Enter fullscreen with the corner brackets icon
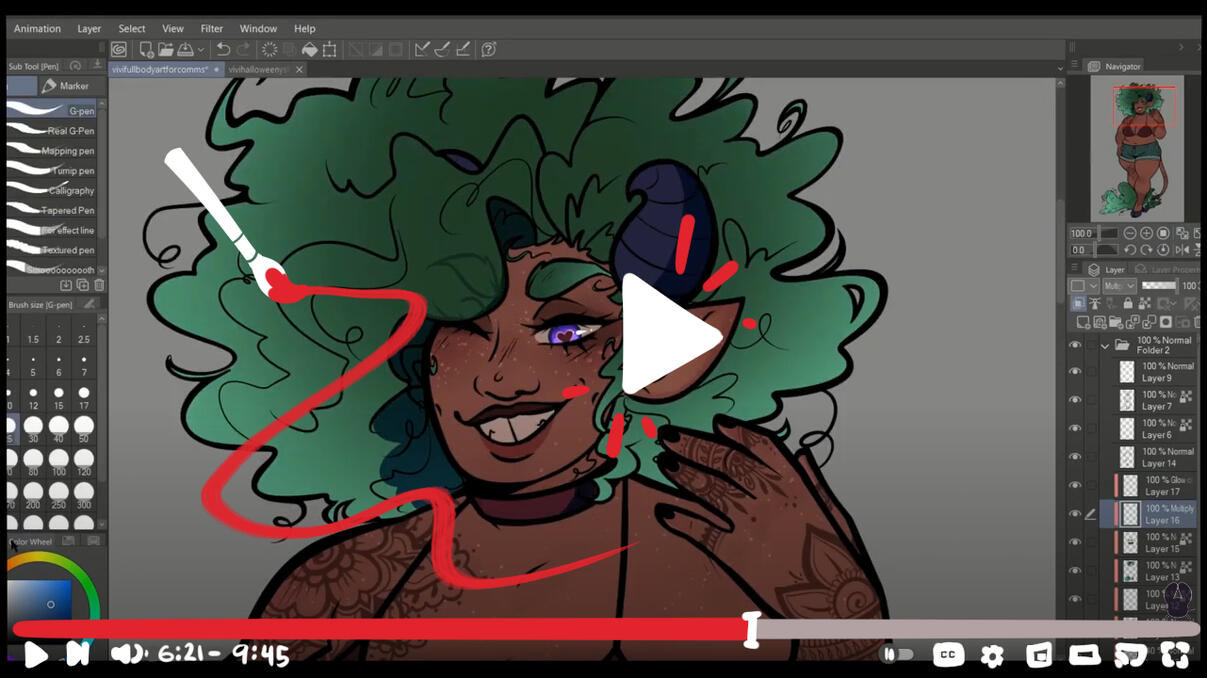The width and height of the screenshot is (1207, 678). click(x=1175, y=655)
